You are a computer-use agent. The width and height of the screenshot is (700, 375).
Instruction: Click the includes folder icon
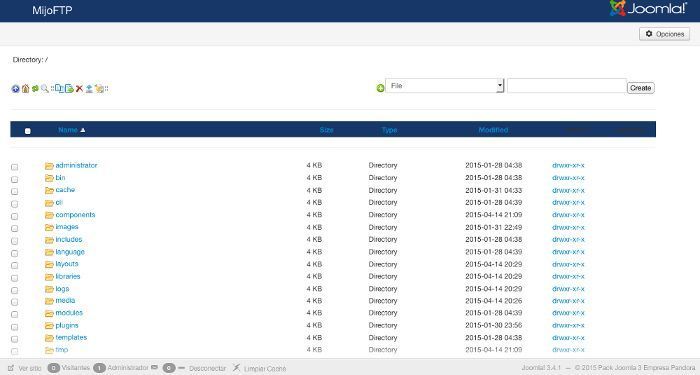(49, 240)
